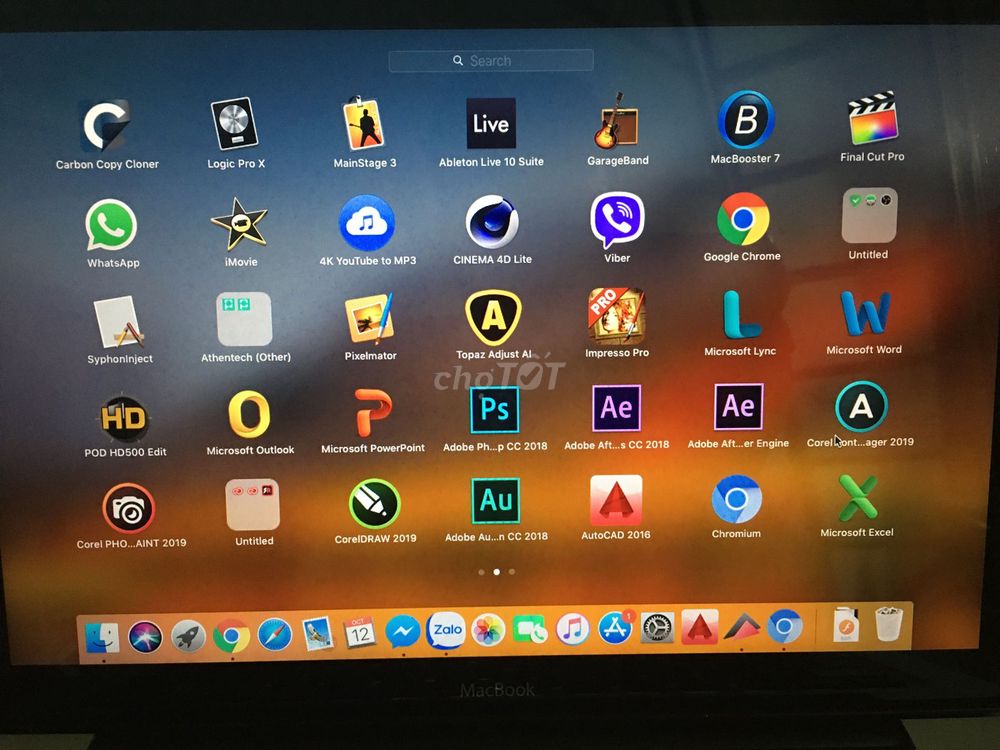
Task: Open Adobe After Effects CC 2018
Action: pos(617,408)
